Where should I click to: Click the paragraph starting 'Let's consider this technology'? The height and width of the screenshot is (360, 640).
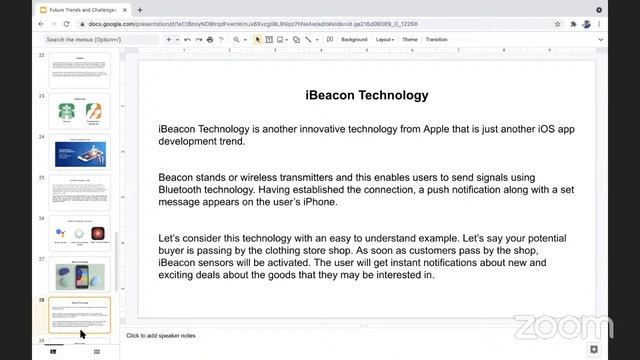(362, 256)
